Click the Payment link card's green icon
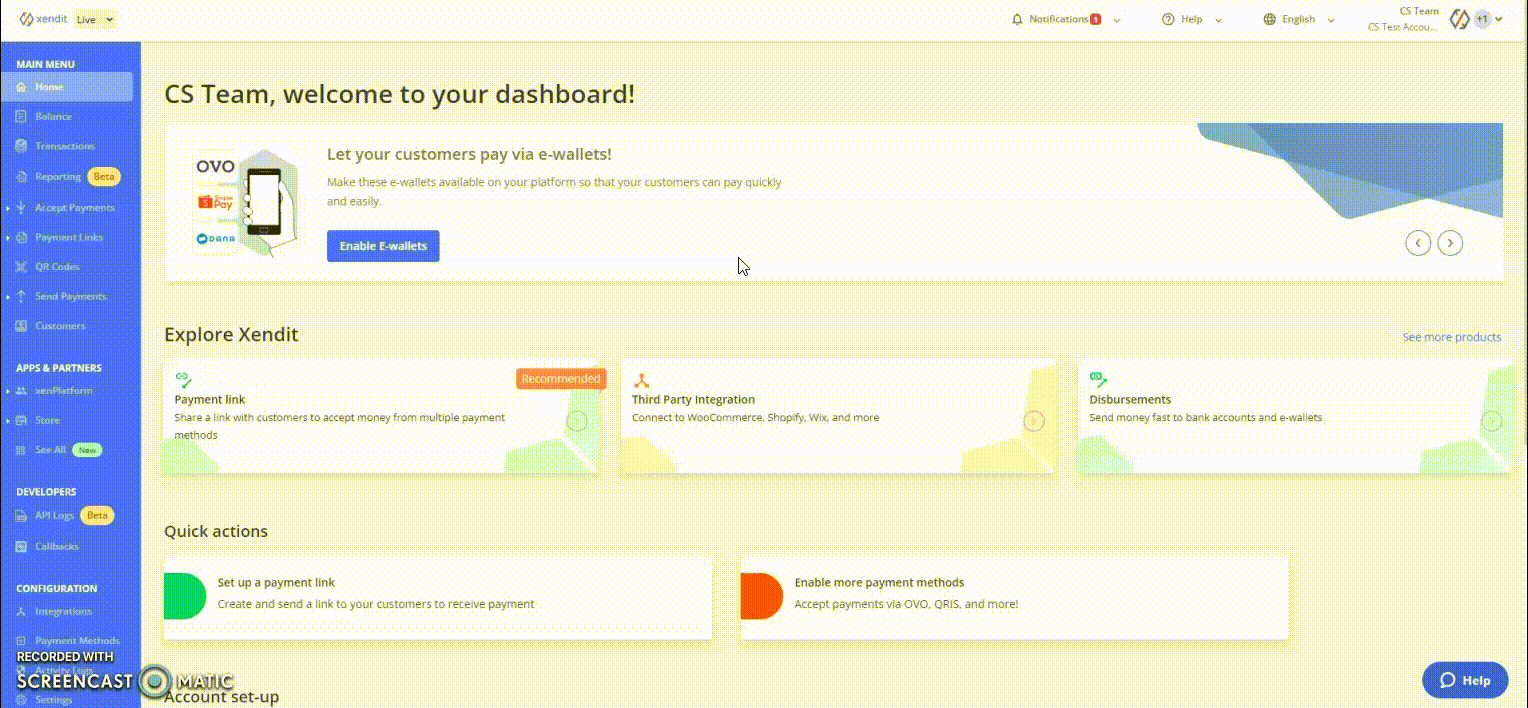This screenshot has height=708, width=1528. [183, 379]
